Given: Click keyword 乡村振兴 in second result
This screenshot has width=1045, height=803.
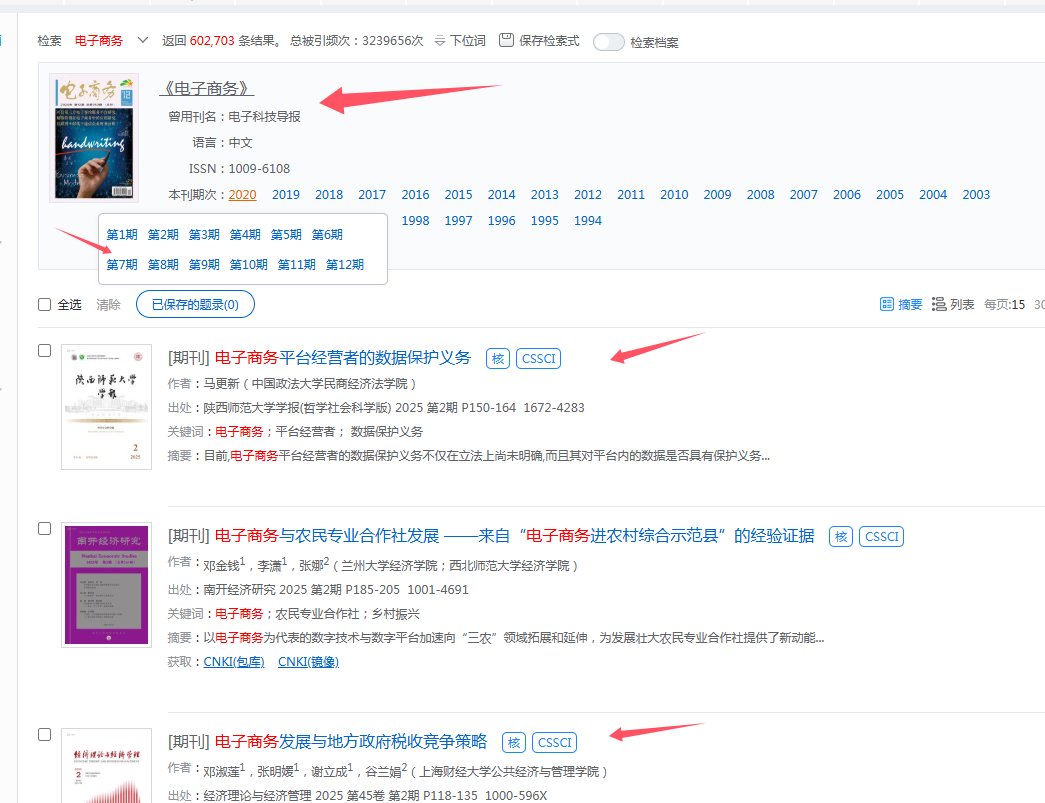Looking at the screenshot, I should [395, 614].
